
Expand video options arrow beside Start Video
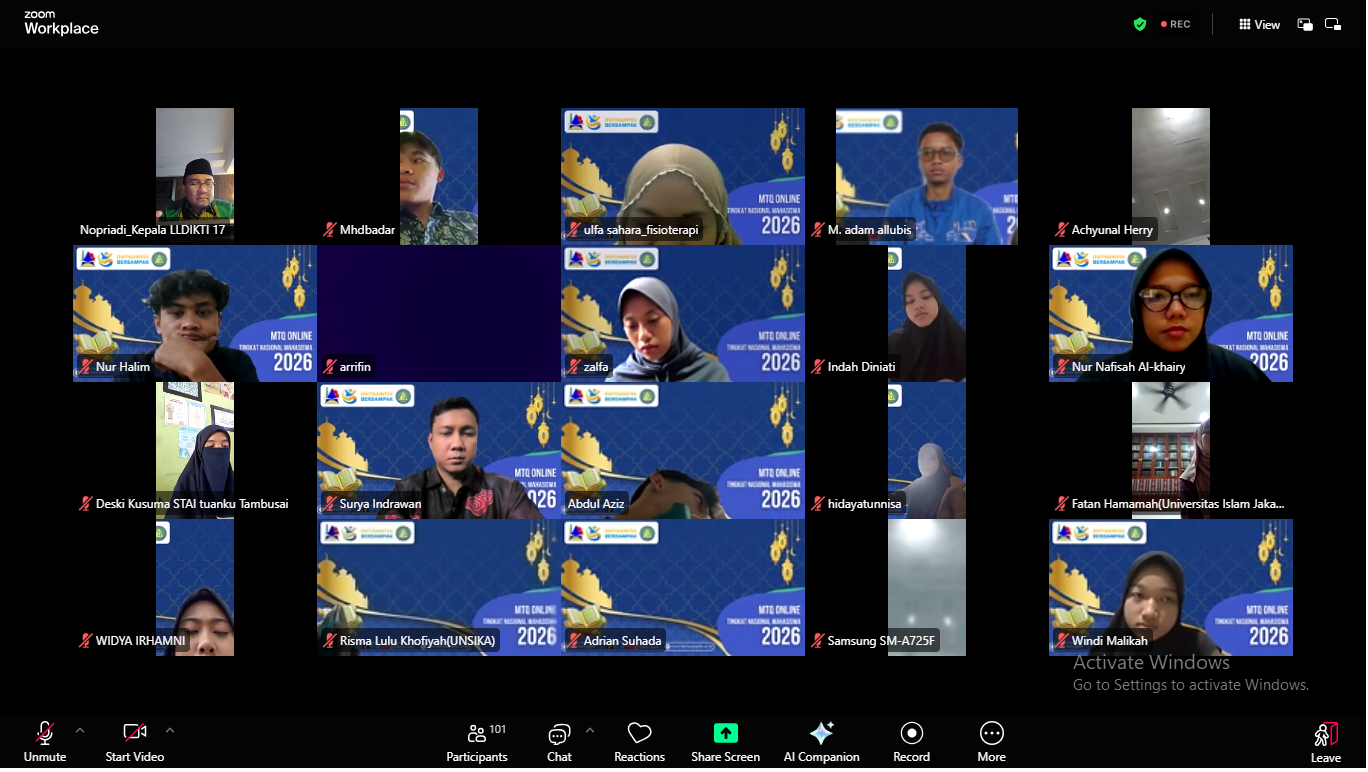click(170, 730)
